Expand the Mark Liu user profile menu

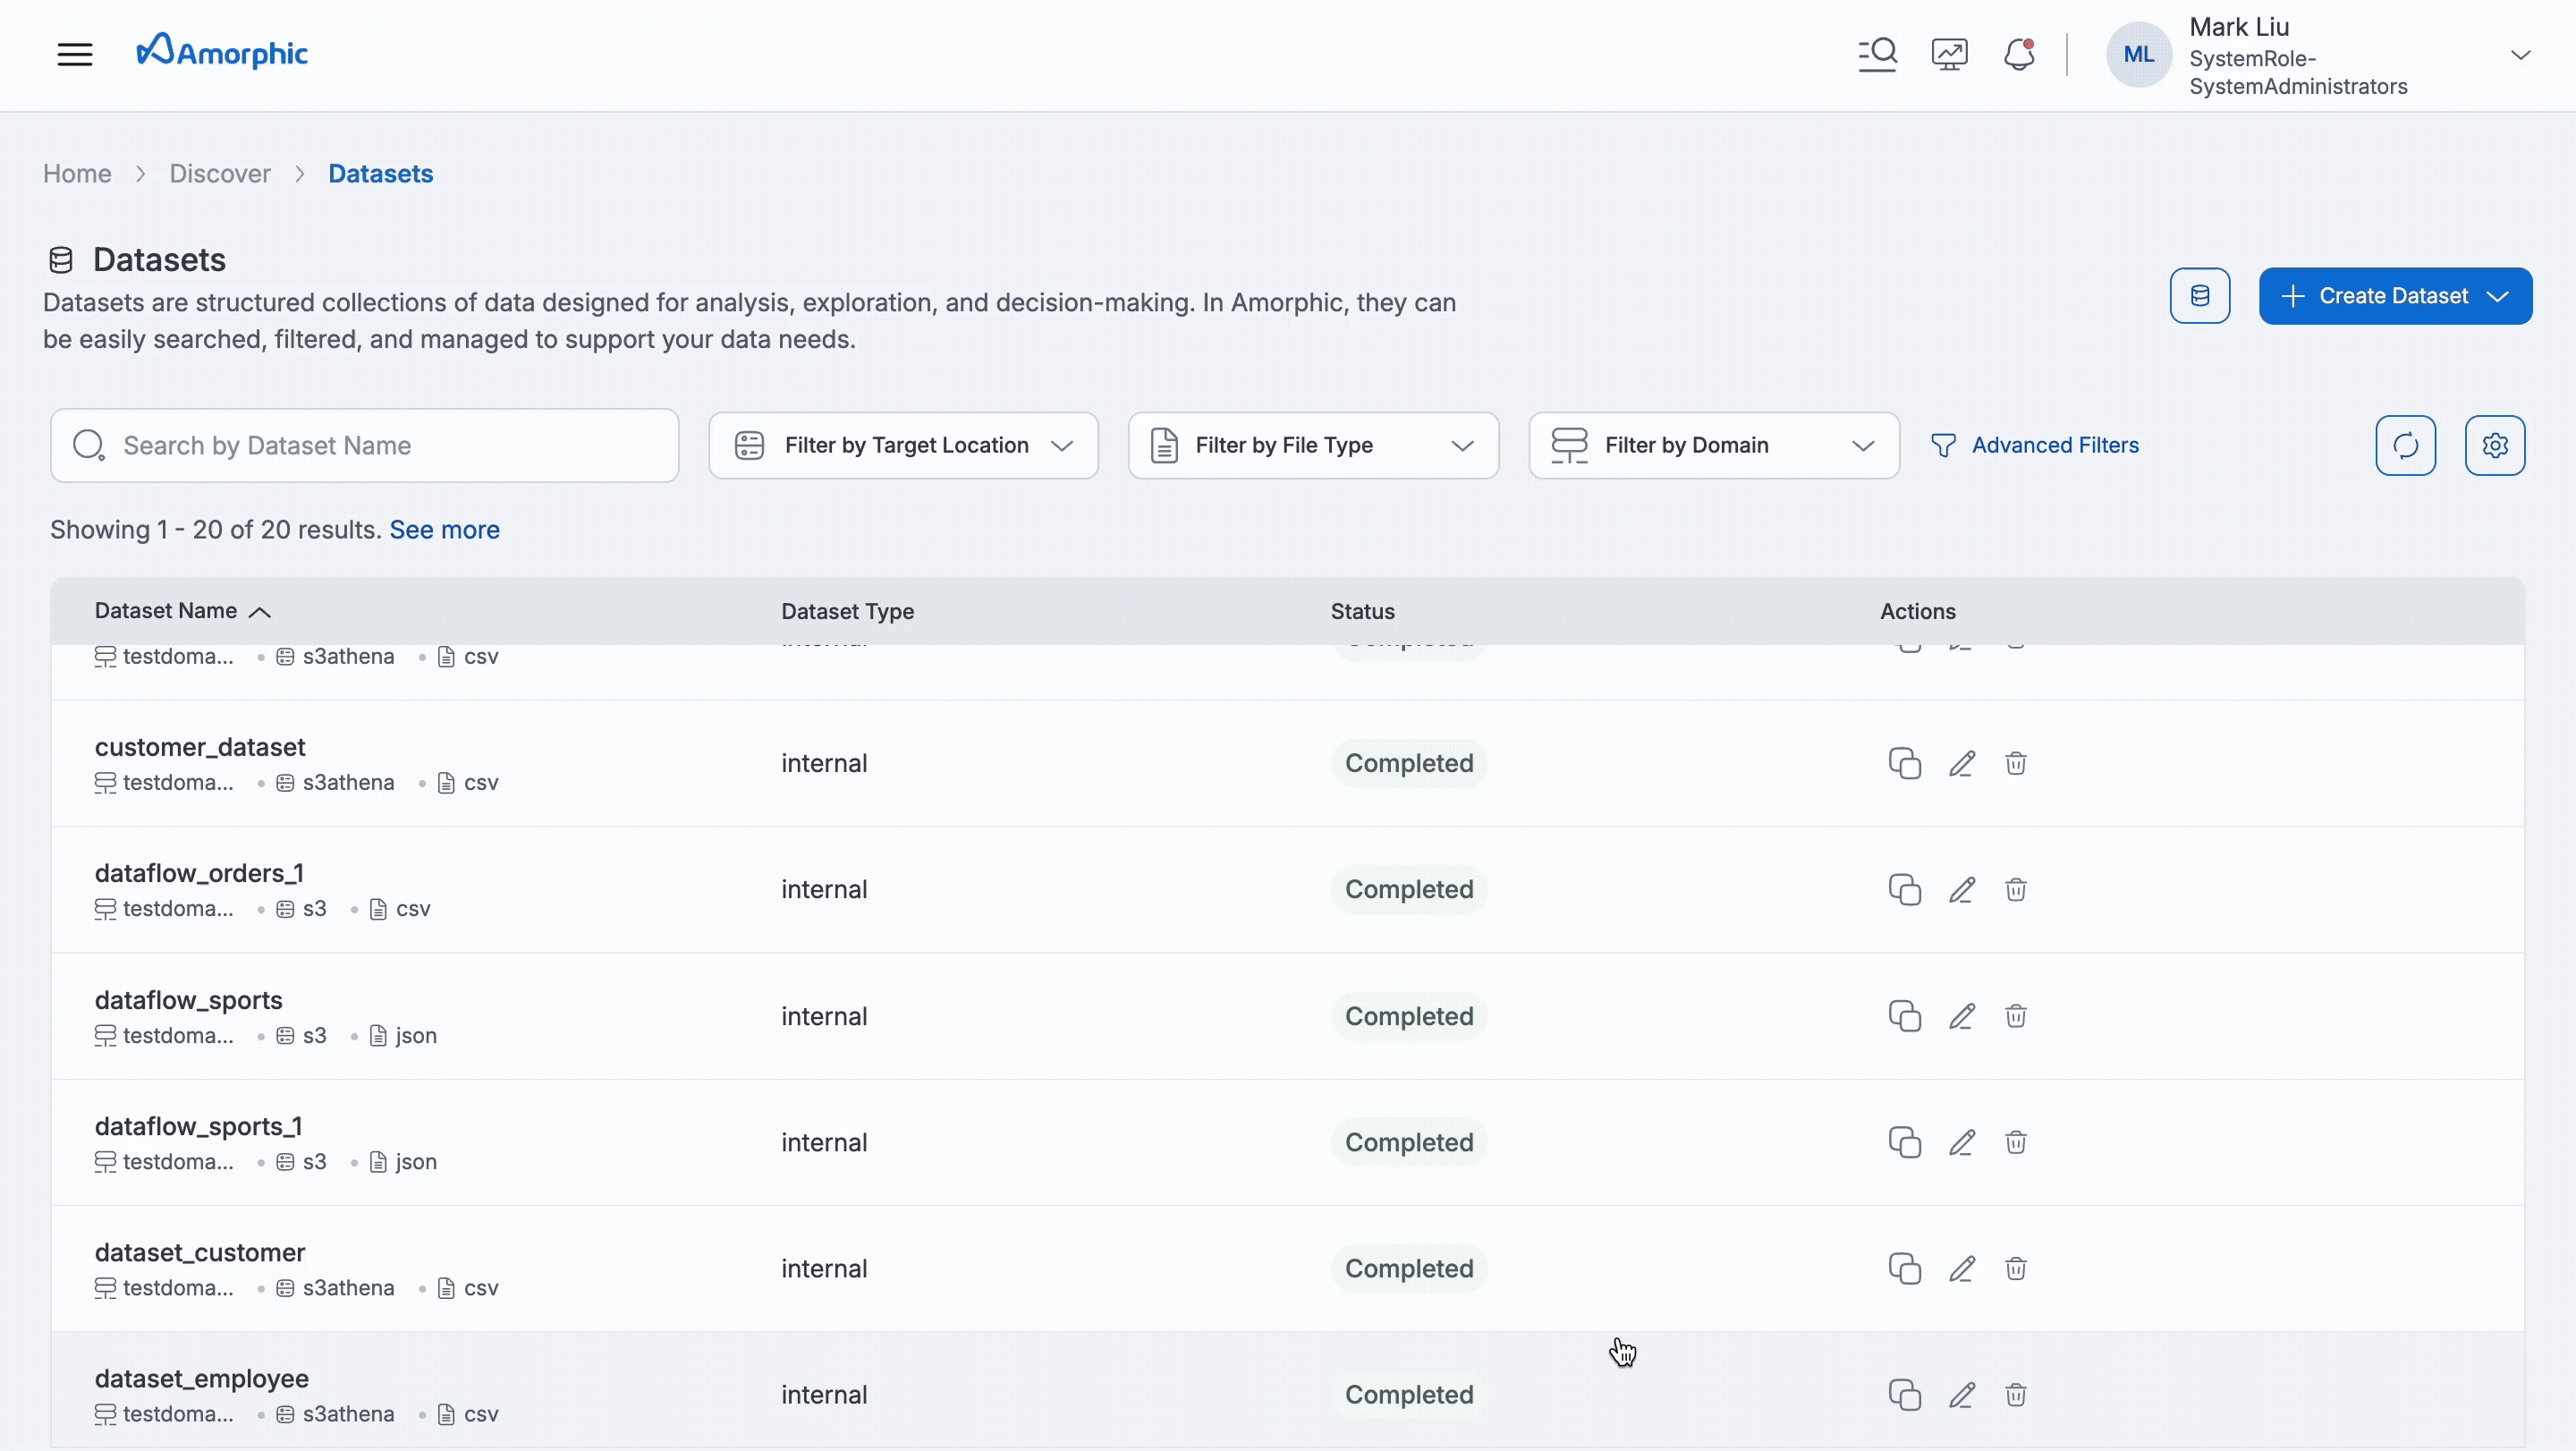[x=2520, y=55]
